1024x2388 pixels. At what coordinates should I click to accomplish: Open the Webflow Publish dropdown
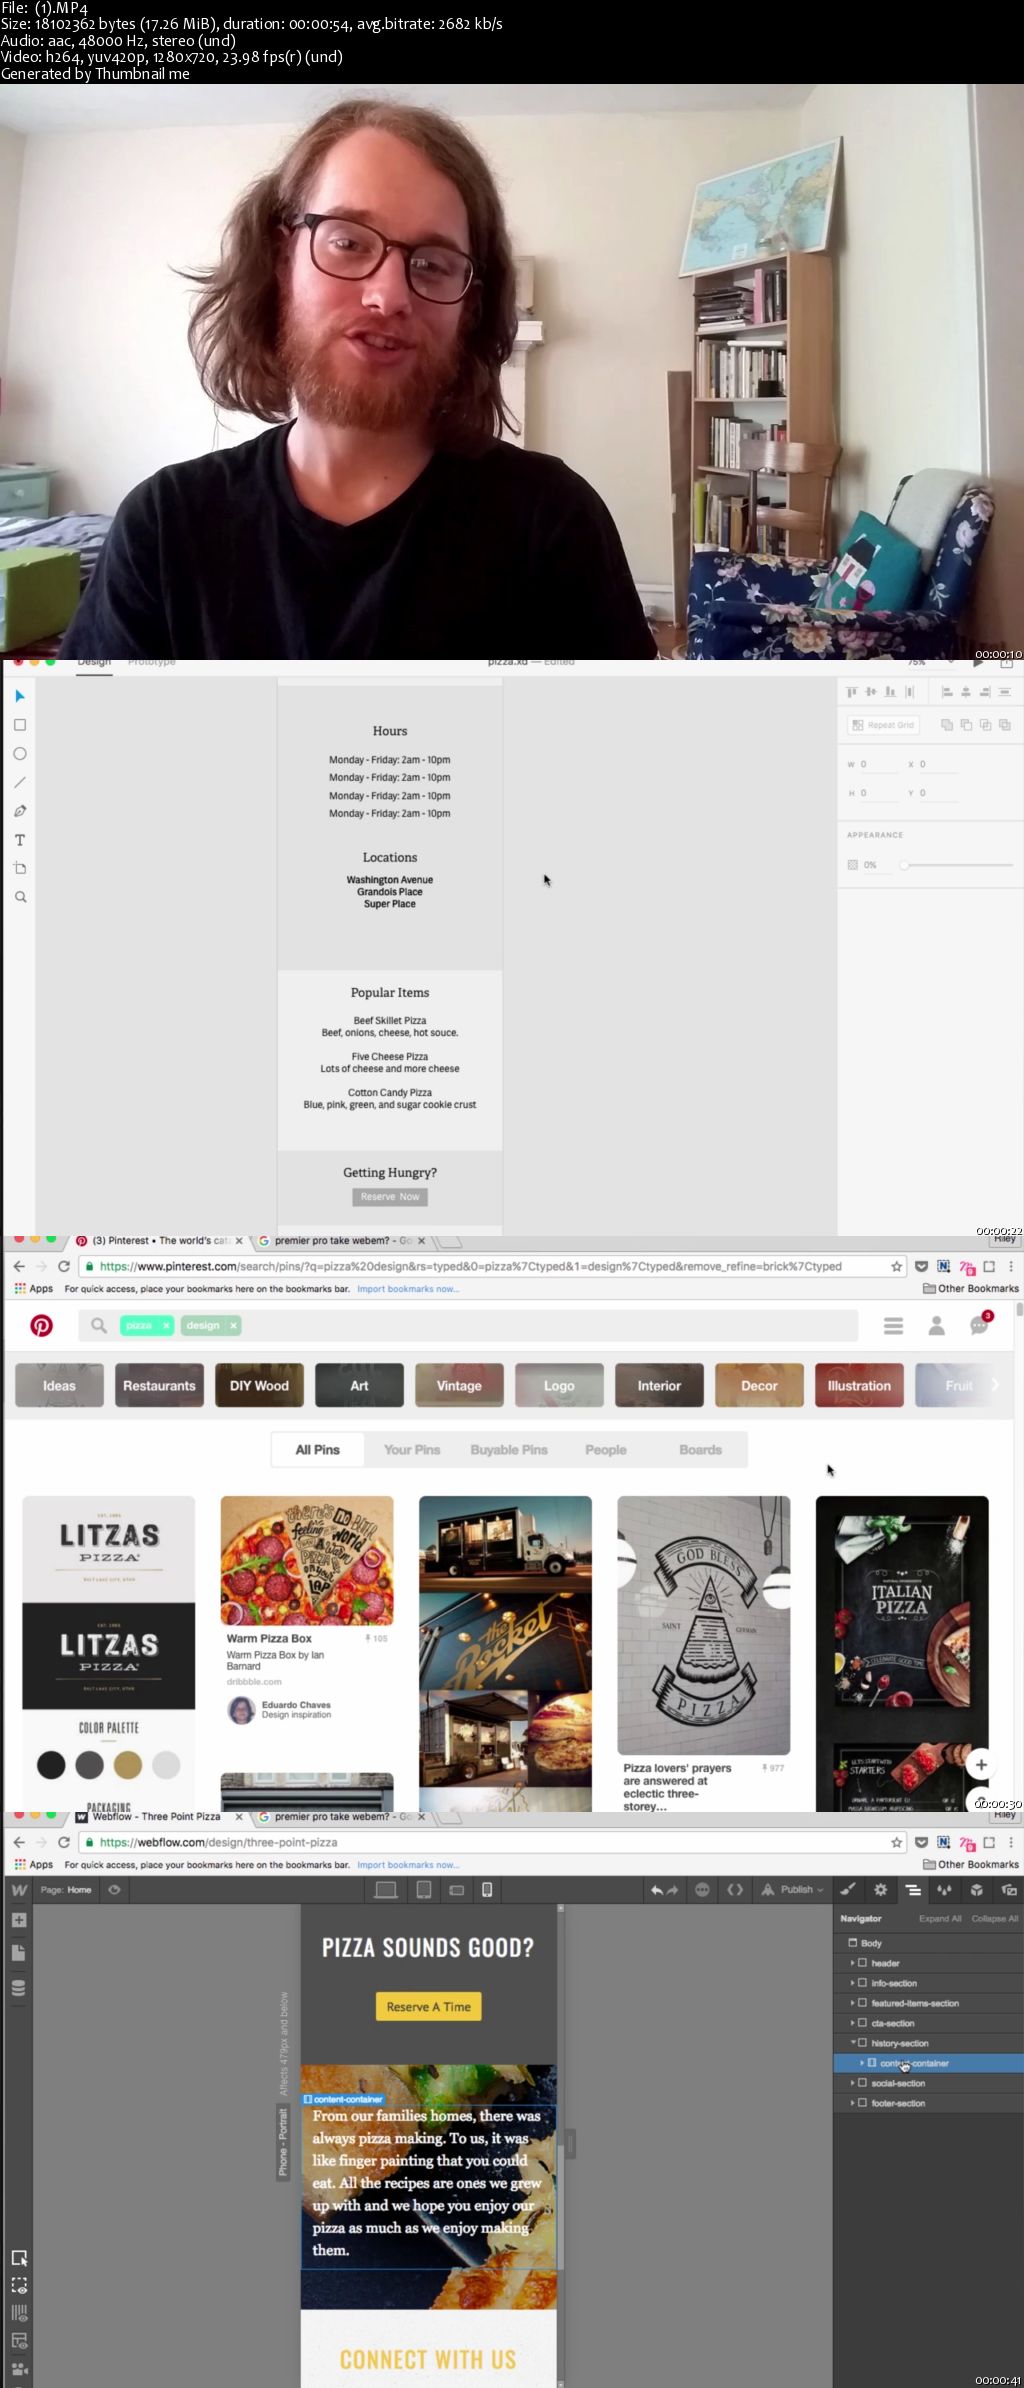(x=793, y=1890)
